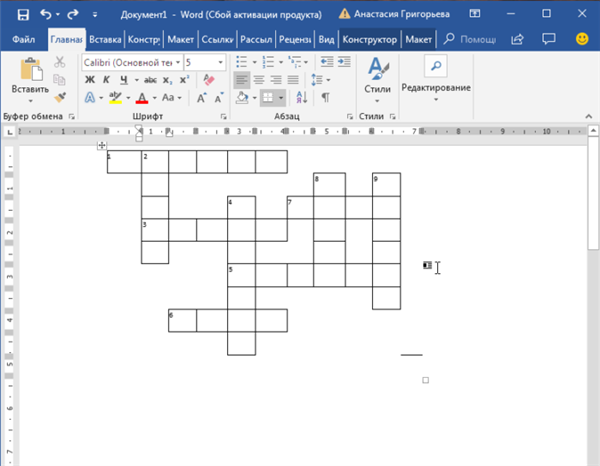Open line spacing options
The width and height of the screenshot is (600, 466).
320,80
